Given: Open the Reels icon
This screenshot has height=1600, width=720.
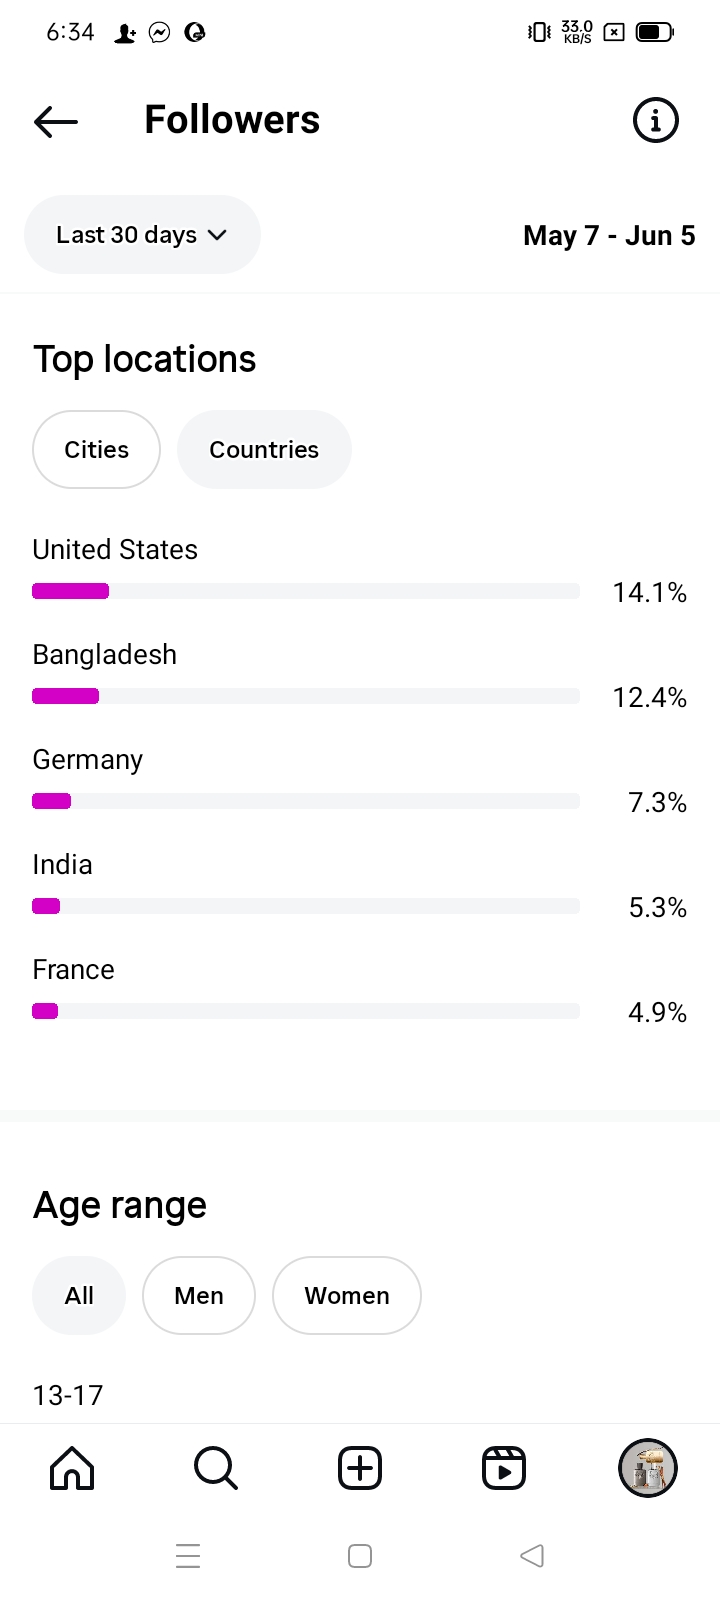Looking at the screenshot, I should pos(504,1468).
